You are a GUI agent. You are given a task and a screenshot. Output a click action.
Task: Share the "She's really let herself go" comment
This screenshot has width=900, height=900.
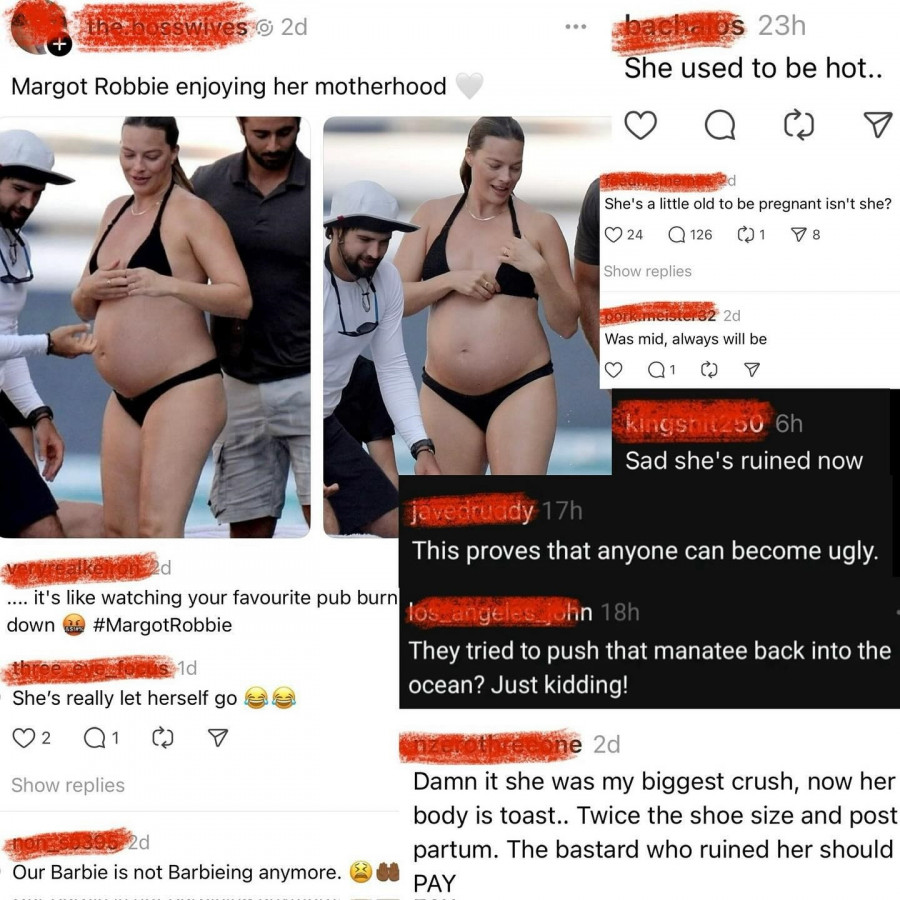click(218, 738)
